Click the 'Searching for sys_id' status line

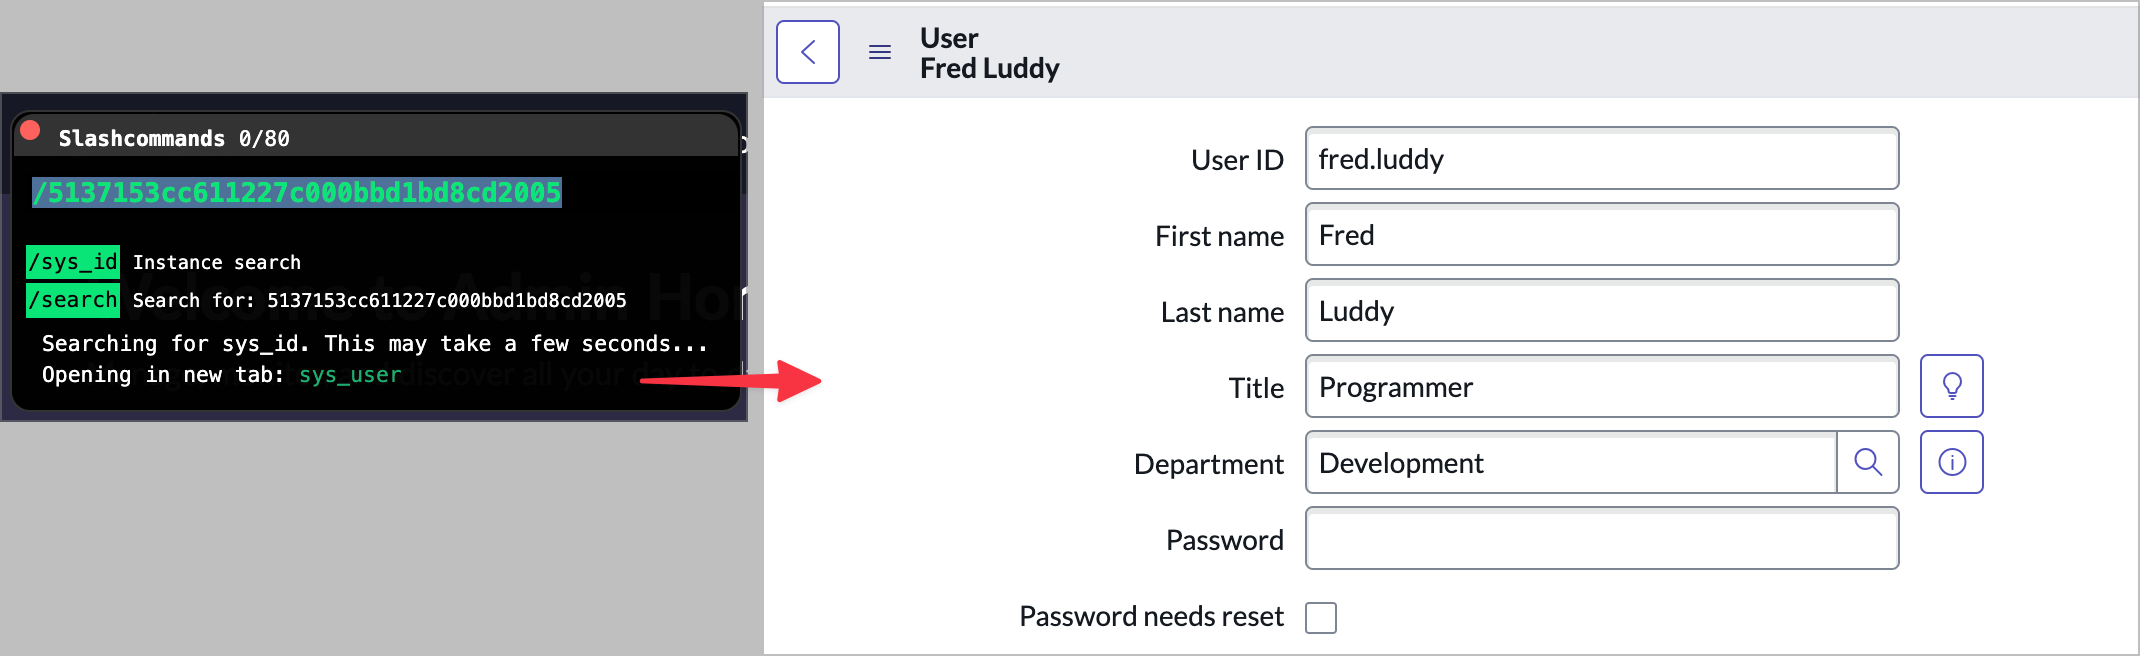point(375,344)
